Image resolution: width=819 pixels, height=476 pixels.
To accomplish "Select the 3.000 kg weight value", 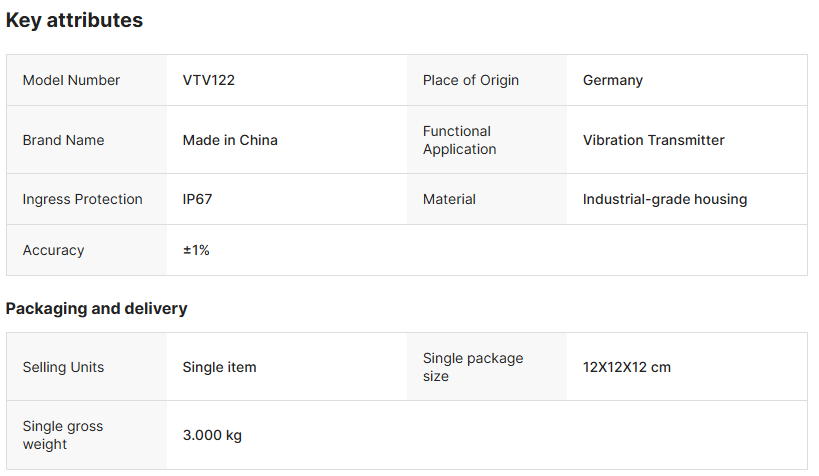I will [x=212, y=435].
